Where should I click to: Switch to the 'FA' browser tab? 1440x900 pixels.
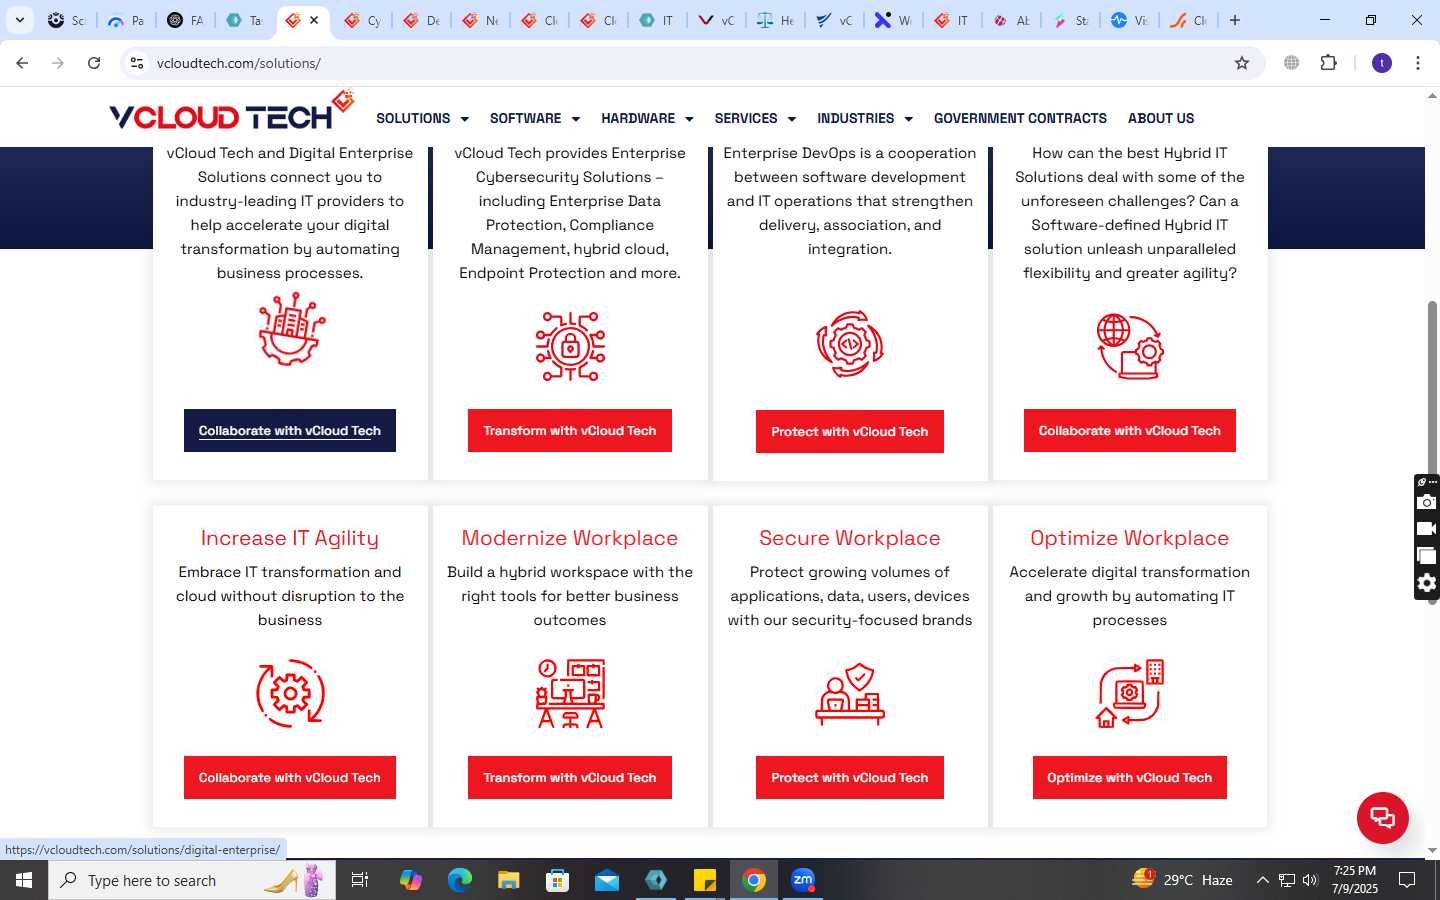185,20
